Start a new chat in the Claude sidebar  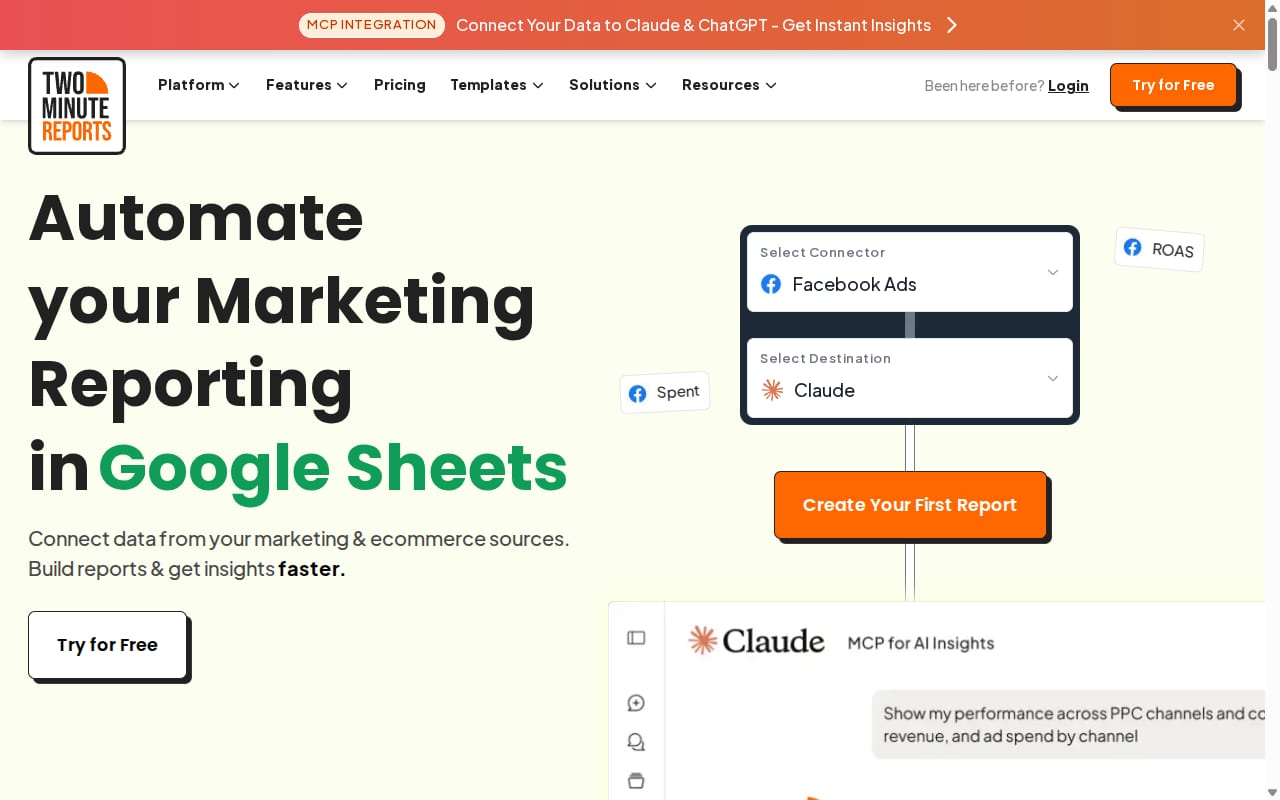click(x=636, y=703)
